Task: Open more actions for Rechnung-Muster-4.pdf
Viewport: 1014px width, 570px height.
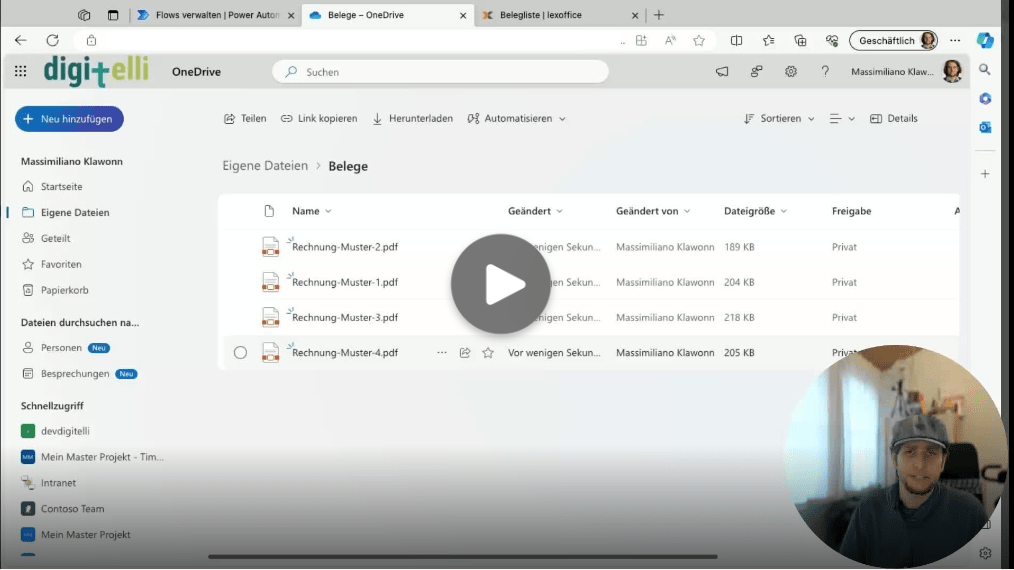Action: (x=442, y=353)
